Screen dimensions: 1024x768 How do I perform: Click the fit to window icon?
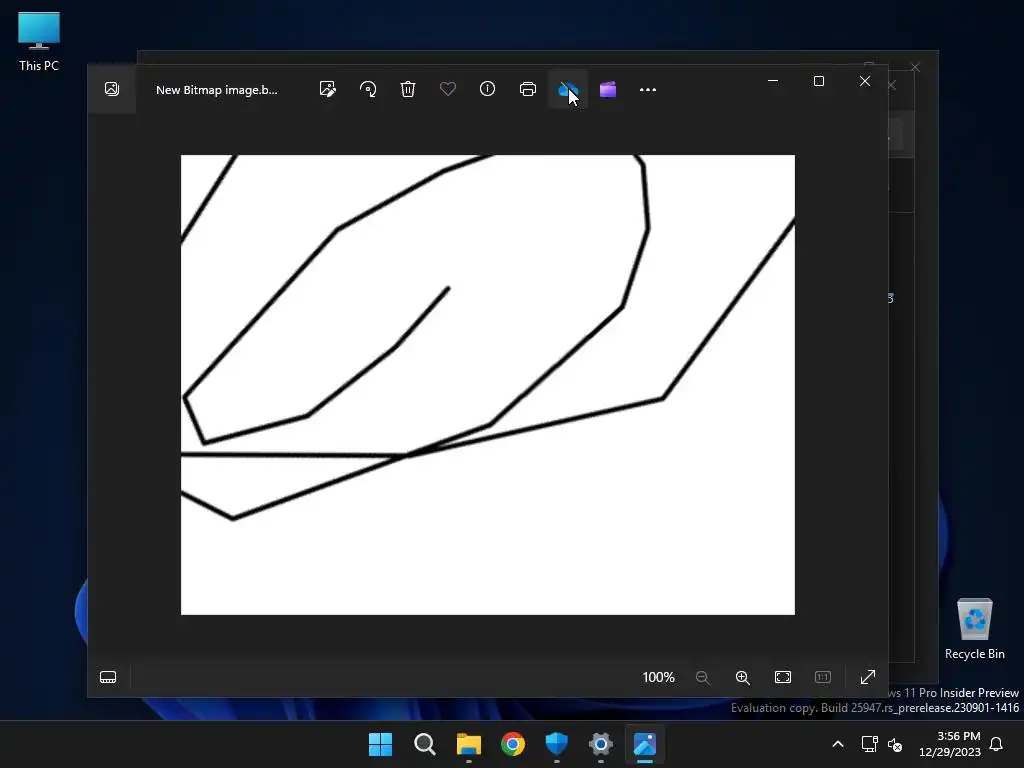782,677
